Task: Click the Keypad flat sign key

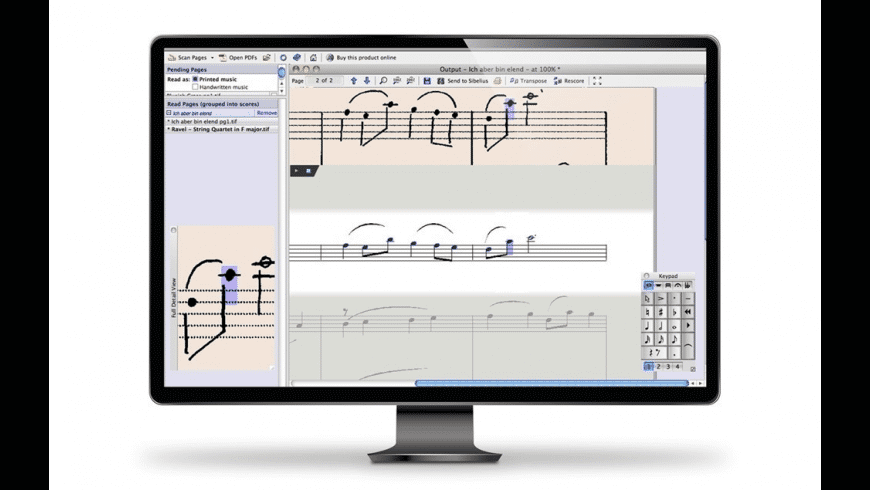Action: [x=674, y=312]
